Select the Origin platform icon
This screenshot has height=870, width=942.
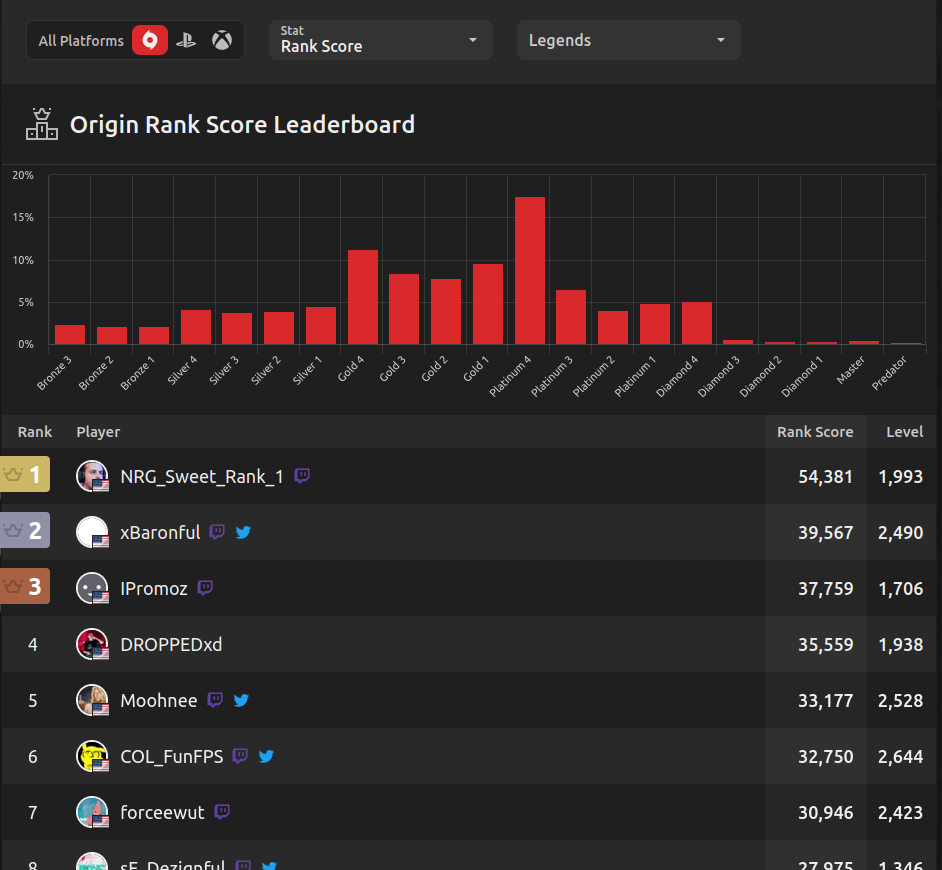[x=150, y=41]
